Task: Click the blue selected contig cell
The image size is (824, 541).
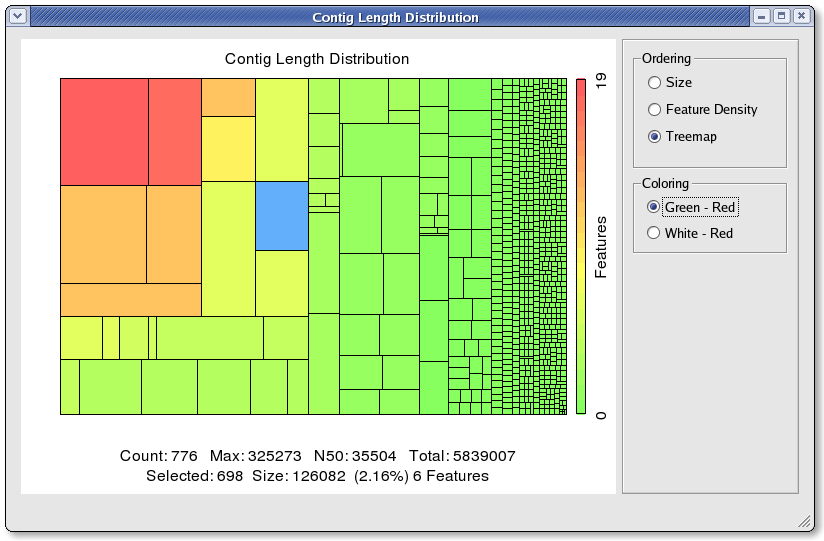Action: click(281, 215)
